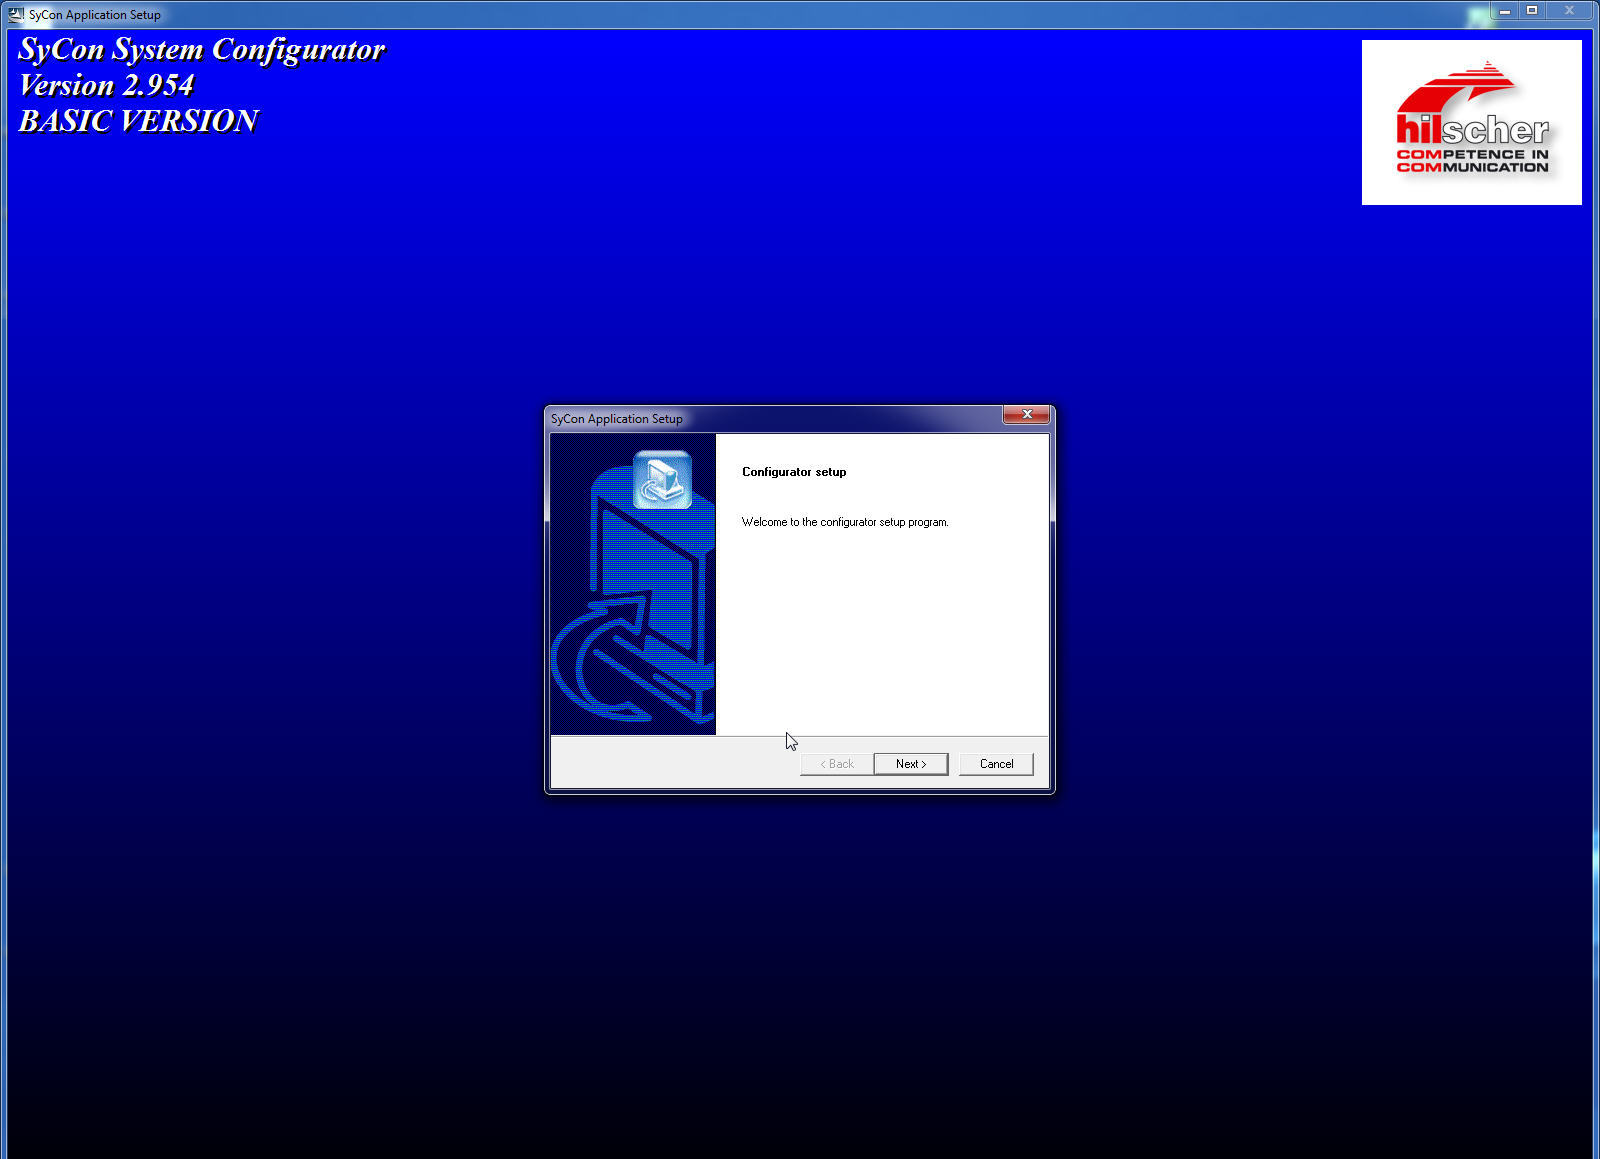The height and width of the screenshot is (1159, 1600).
Task: Click the SyCon setup title bar icon
Action: coord(16,14)
